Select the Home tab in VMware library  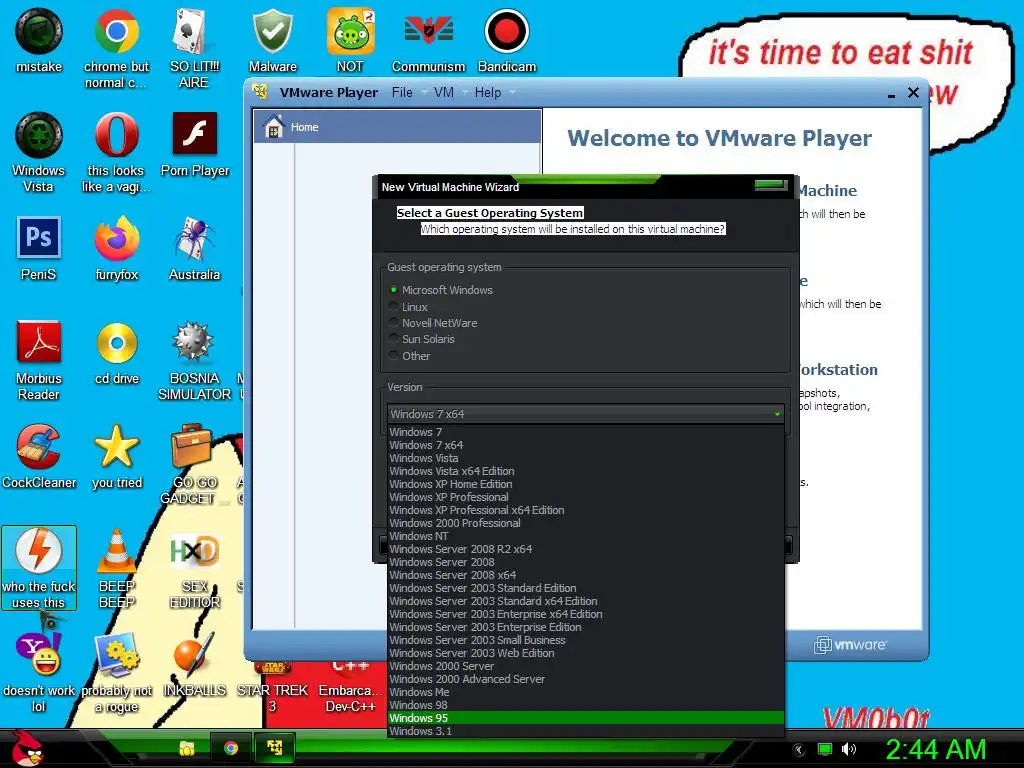click(x=397, y=127)
